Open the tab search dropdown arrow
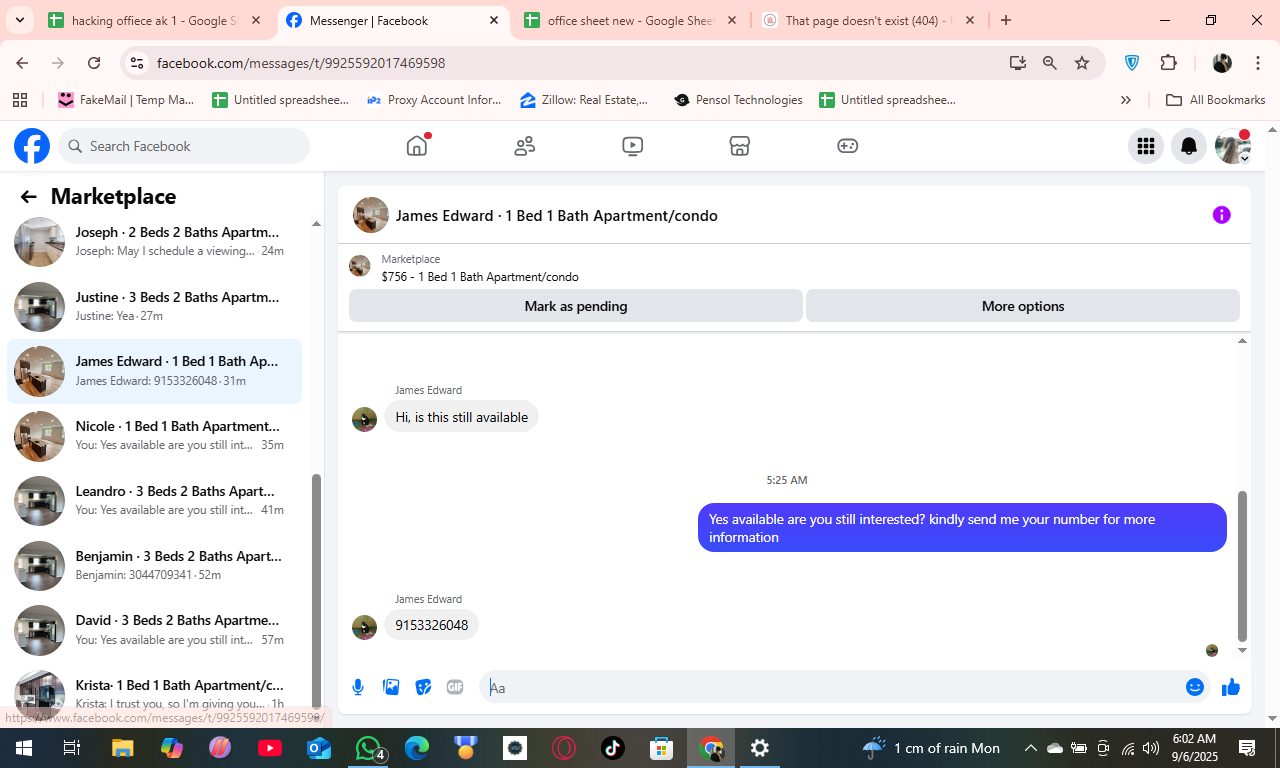Screen dimensions: 1280x768 point(19,20)
